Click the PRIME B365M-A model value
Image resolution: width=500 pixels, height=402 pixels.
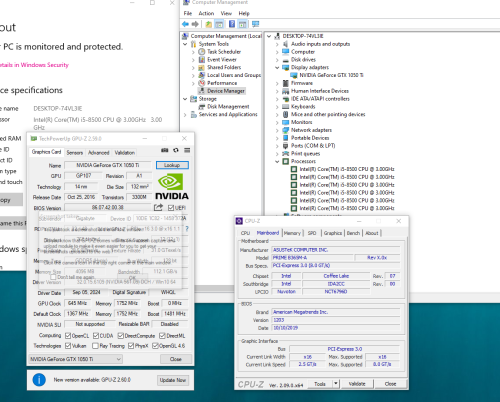[x=312, y=258]
